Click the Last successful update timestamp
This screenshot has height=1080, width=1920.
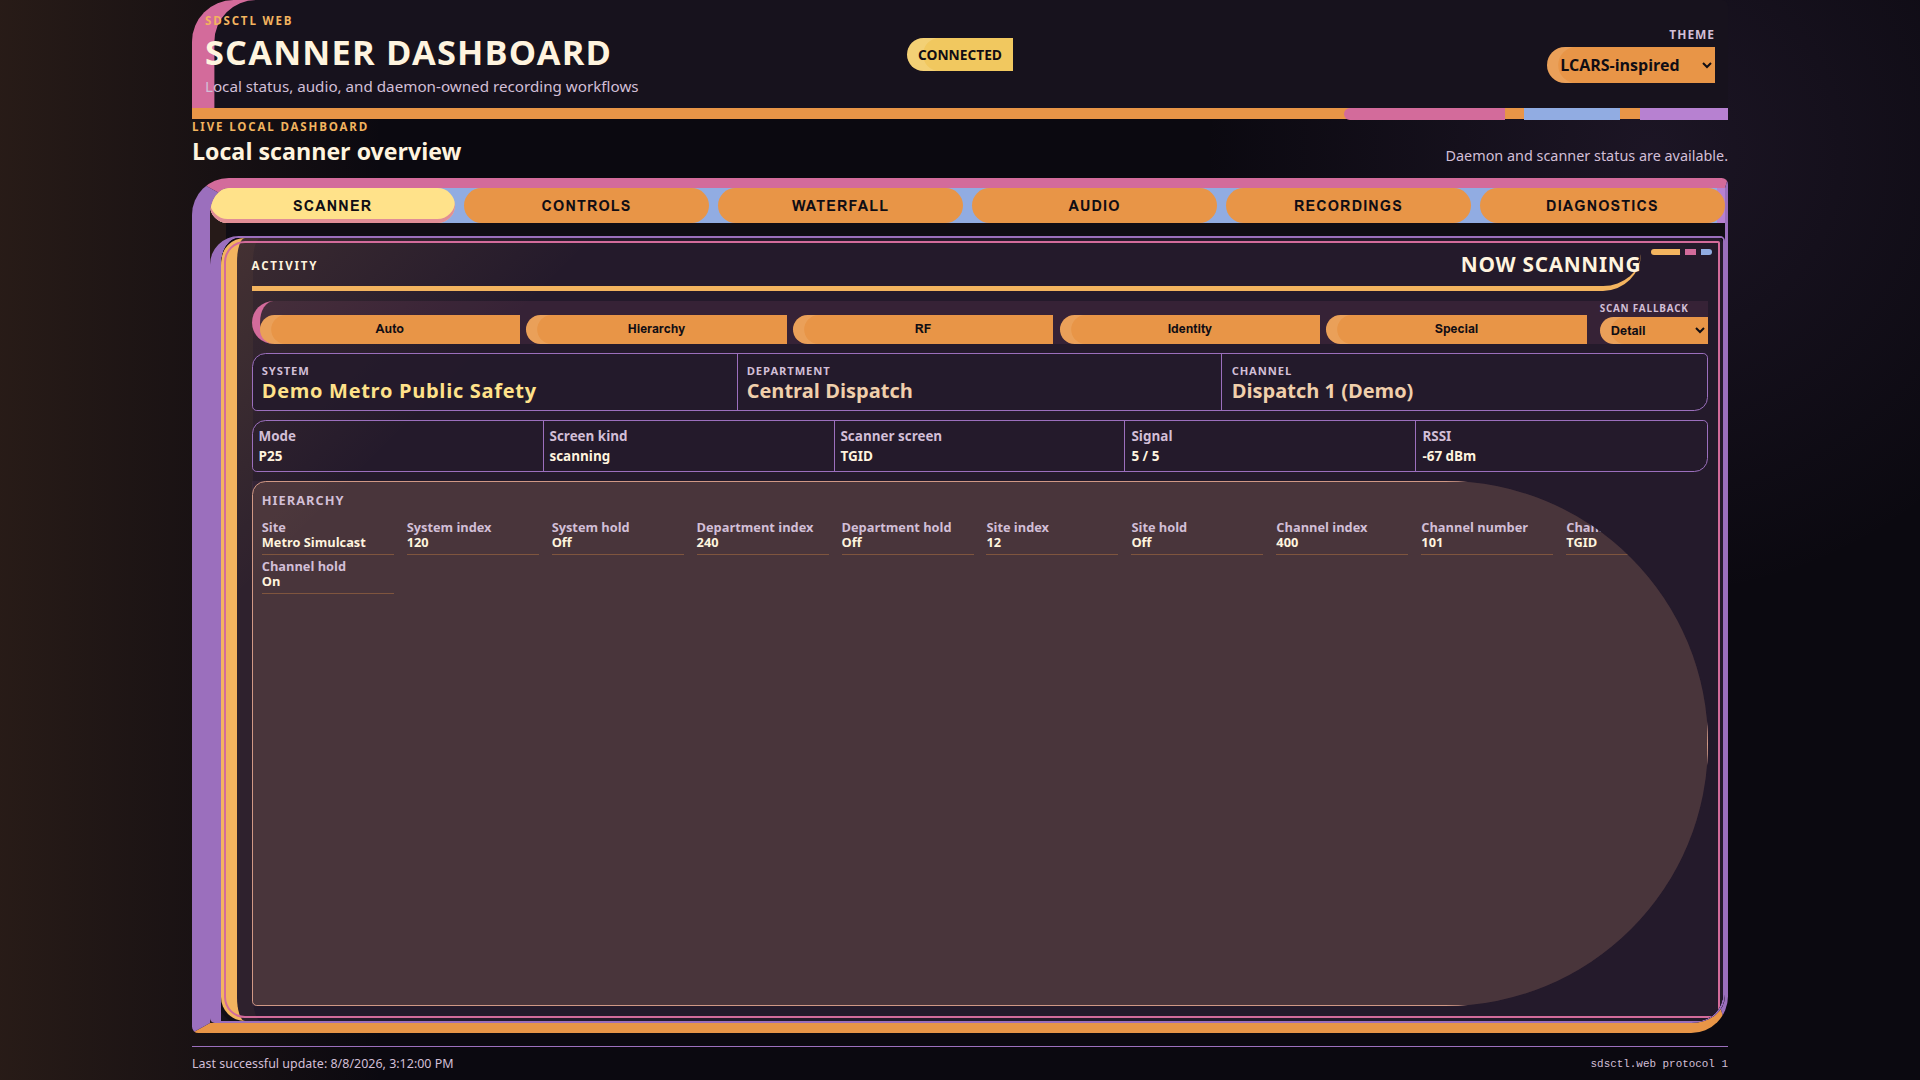[323, 1064]
